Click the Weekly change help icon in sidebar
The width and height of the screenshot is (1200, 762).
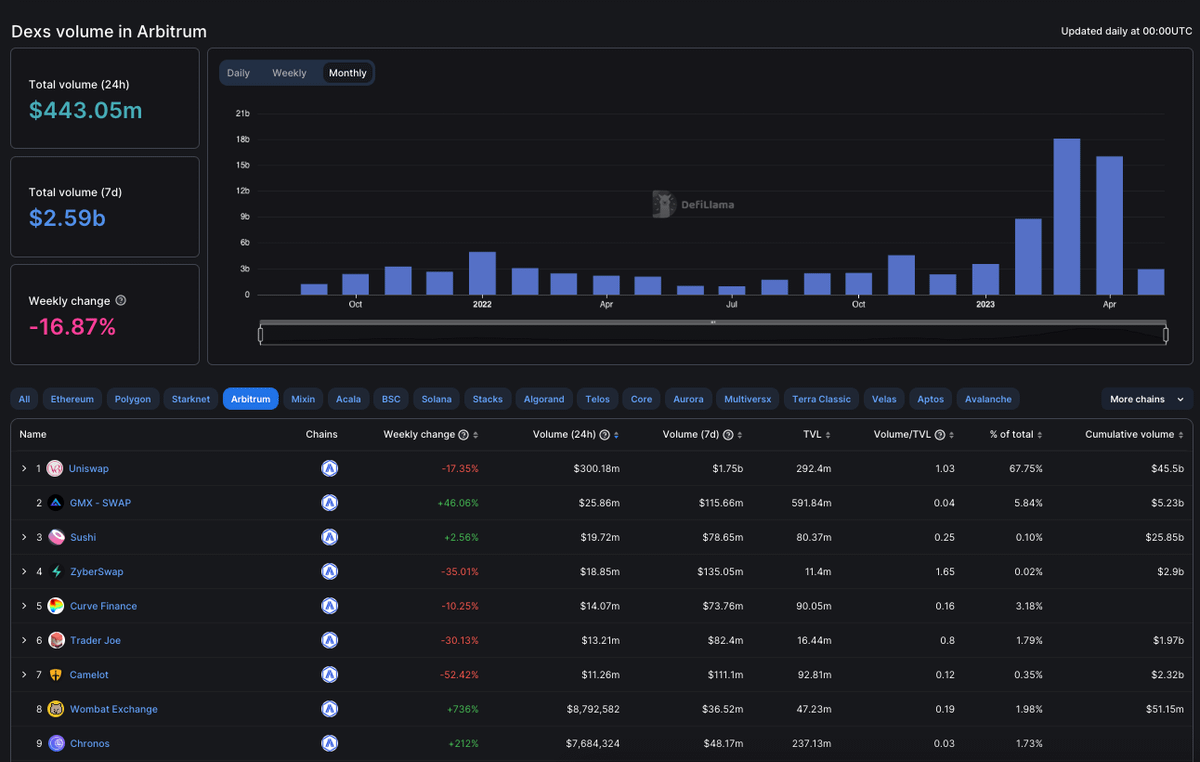tap(121, 301)
